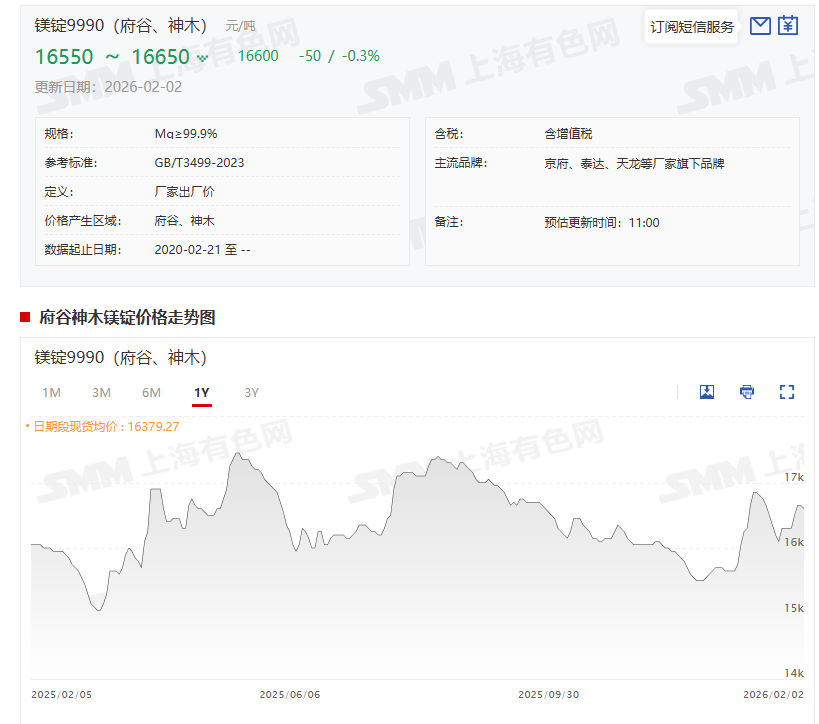Click the 2025/06/06 date axis label
This screenshot has width=819, height=724.
pos(290,694)
